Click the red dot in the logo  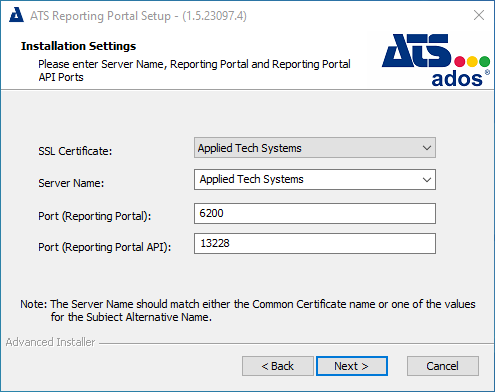459,61
